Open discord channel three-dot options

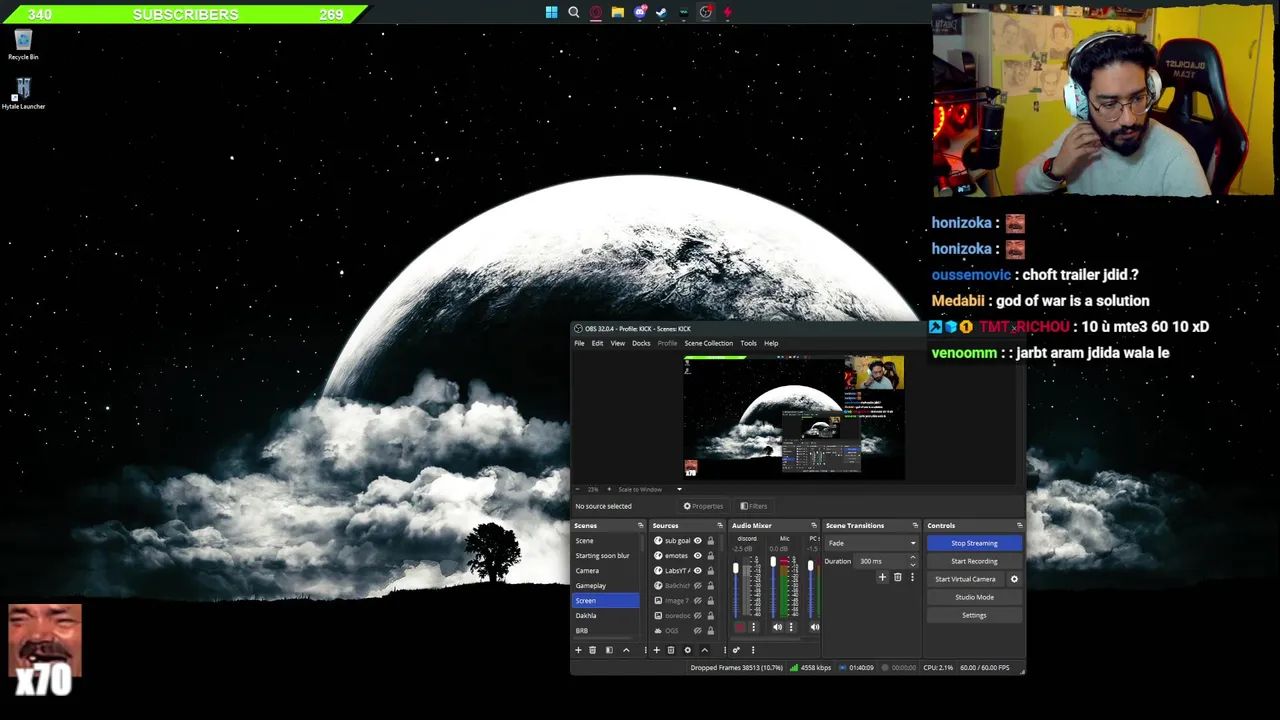point(754,627)
